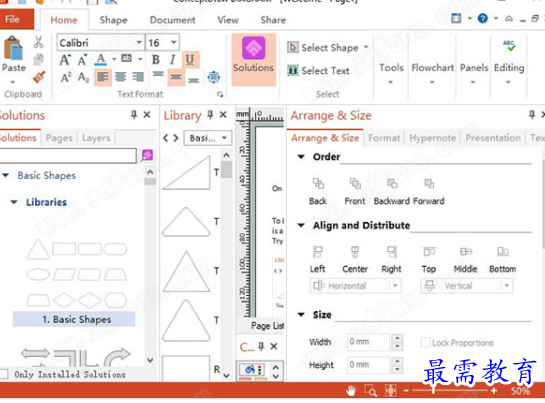Enable Lock Proportions checkbox
This screenshot has height=403, width=545.
425,342
